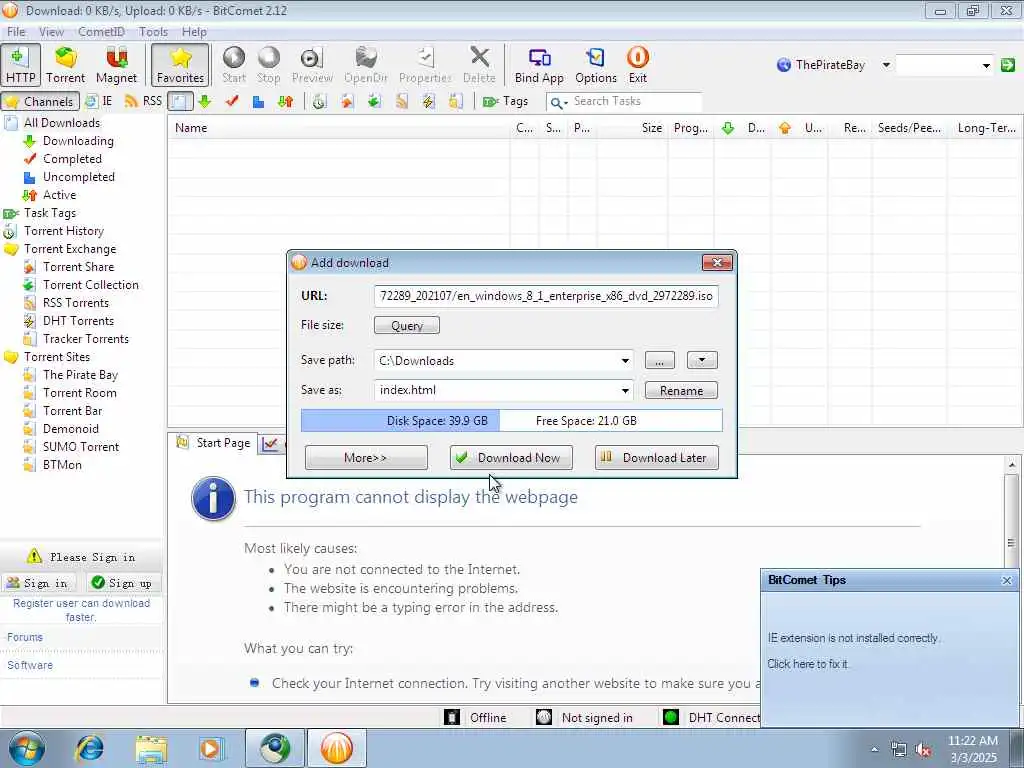The image size is (1024, 768).
Task: Open the Forums link
Action: [x=25, y=637]
